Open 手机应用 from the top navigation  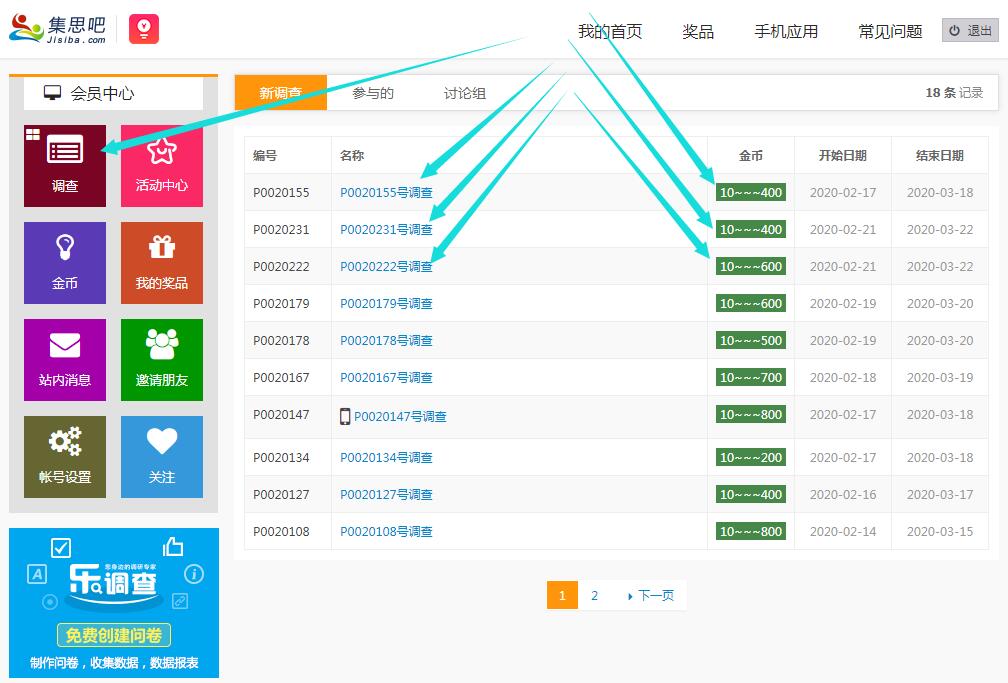click(x=786, y=31)
